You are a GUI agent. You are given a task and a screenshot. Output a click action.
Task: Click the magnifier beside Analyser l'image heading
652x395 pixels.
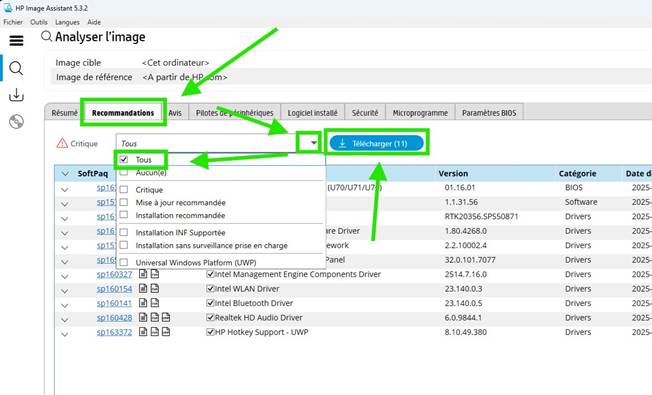tap(47, 37)
